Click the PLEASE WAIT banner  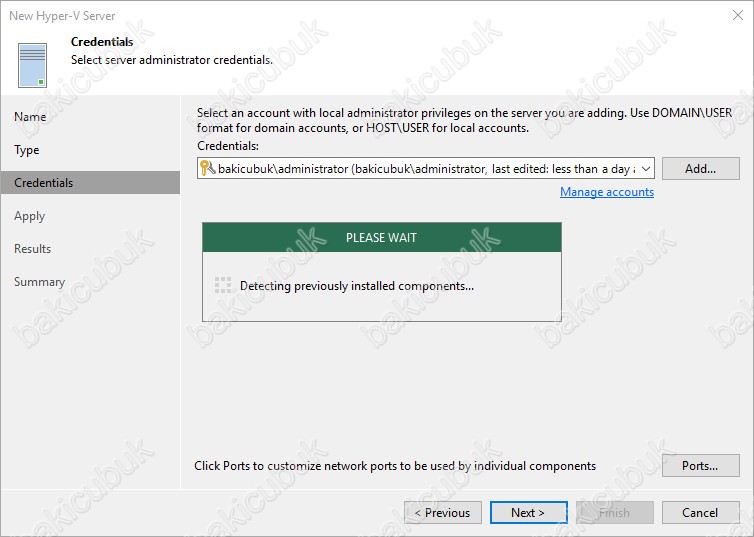pos(382,237)
